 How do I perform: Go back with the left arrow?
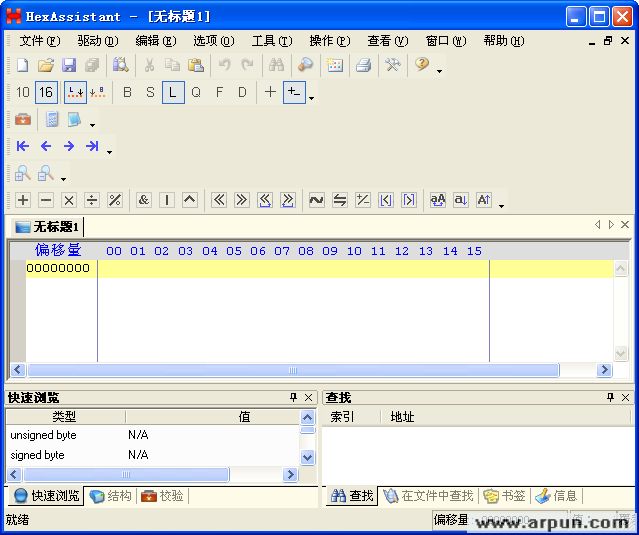pos(46,146)
